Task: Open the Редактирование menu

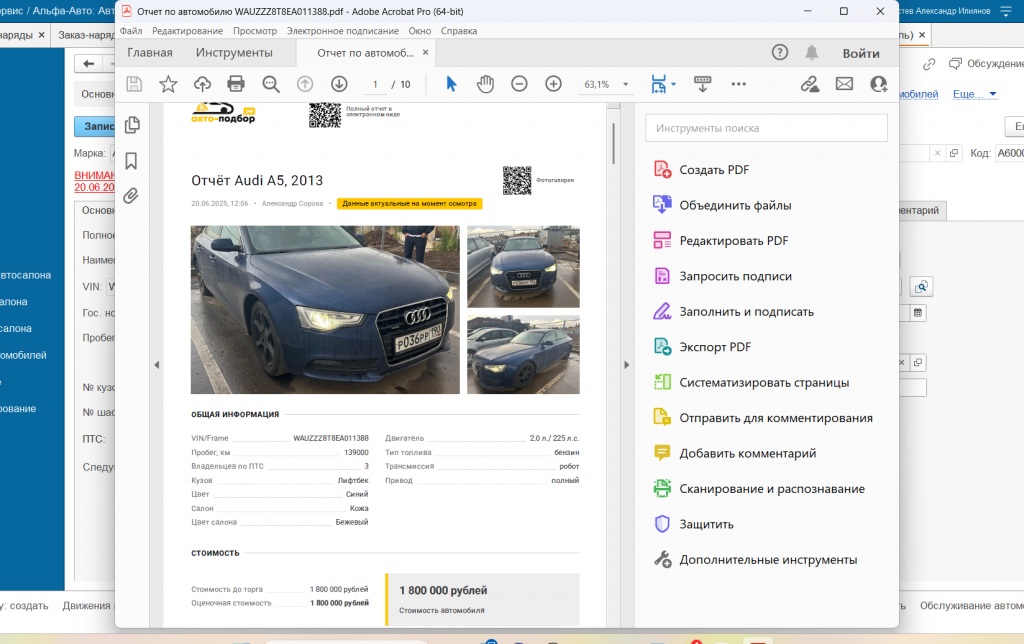Action: point(187,31)
